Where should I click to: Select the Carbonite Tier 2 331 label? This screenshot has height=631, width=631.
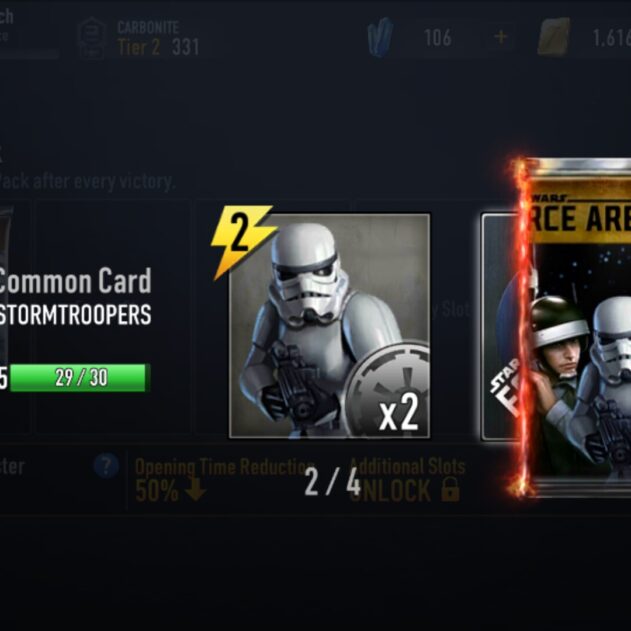point(158,38)
